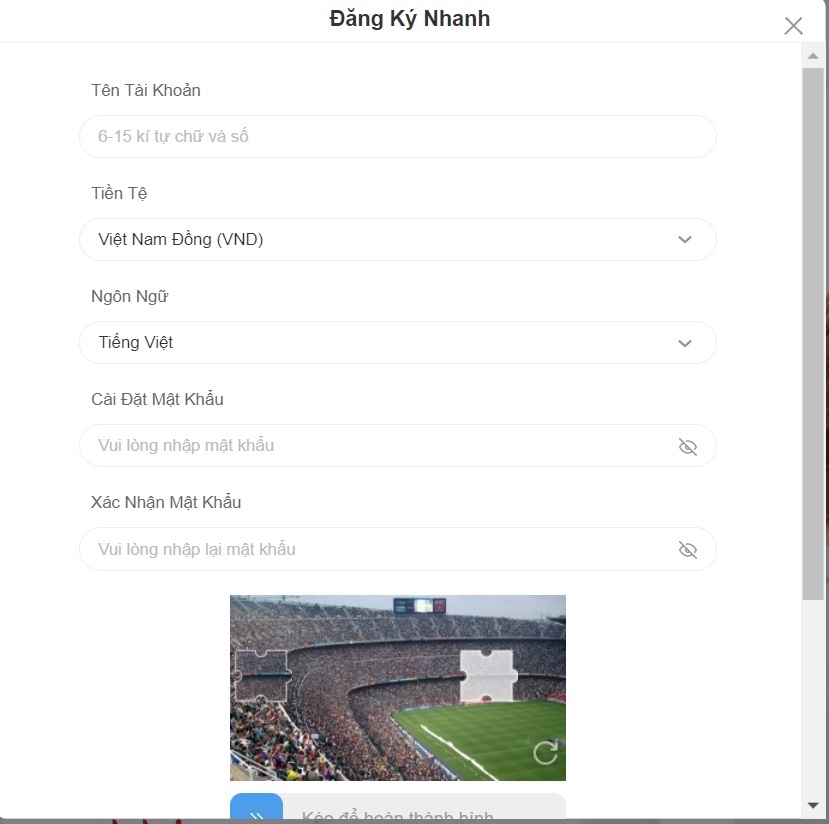This screenshot has width=829, height=824.
Task: Click the movable puzzle piece on left
Action: [x=262, y=676]
